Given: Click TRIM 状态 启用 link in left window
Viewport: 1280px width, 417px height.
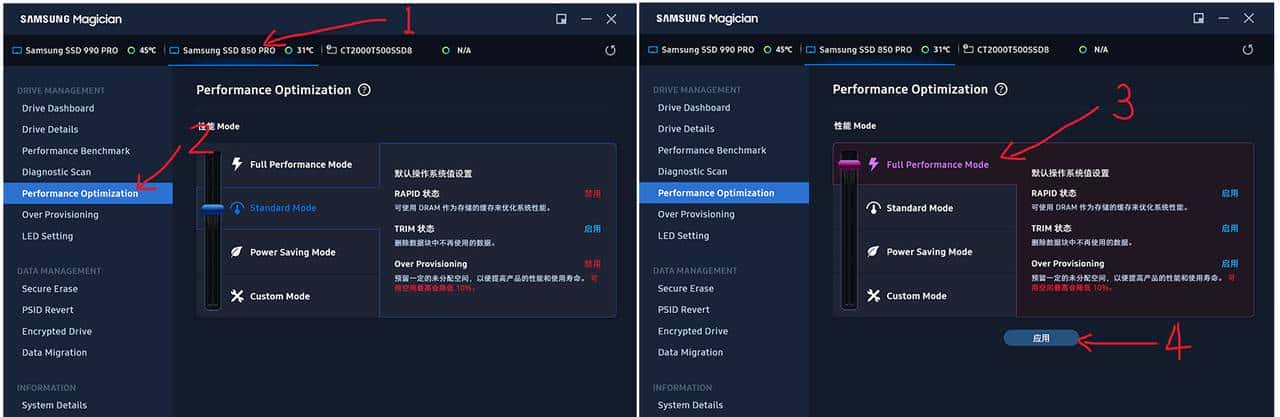Looking at the screenshot, I should [593, 228].
